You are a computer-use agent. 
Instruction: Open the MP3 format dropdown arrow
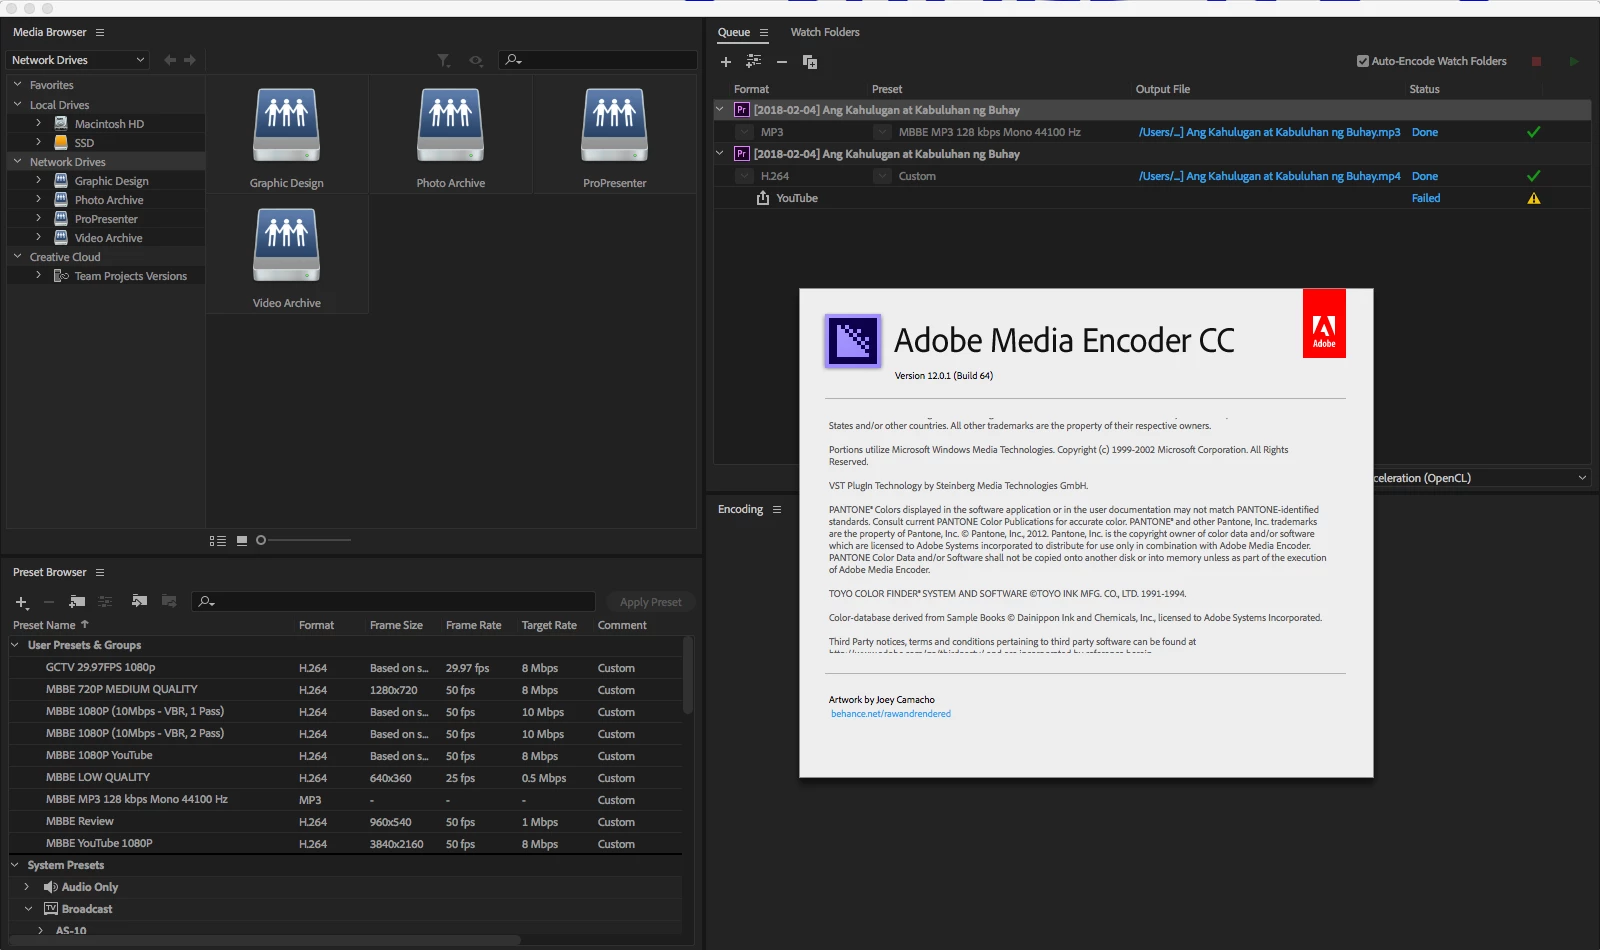coord(744,132)
